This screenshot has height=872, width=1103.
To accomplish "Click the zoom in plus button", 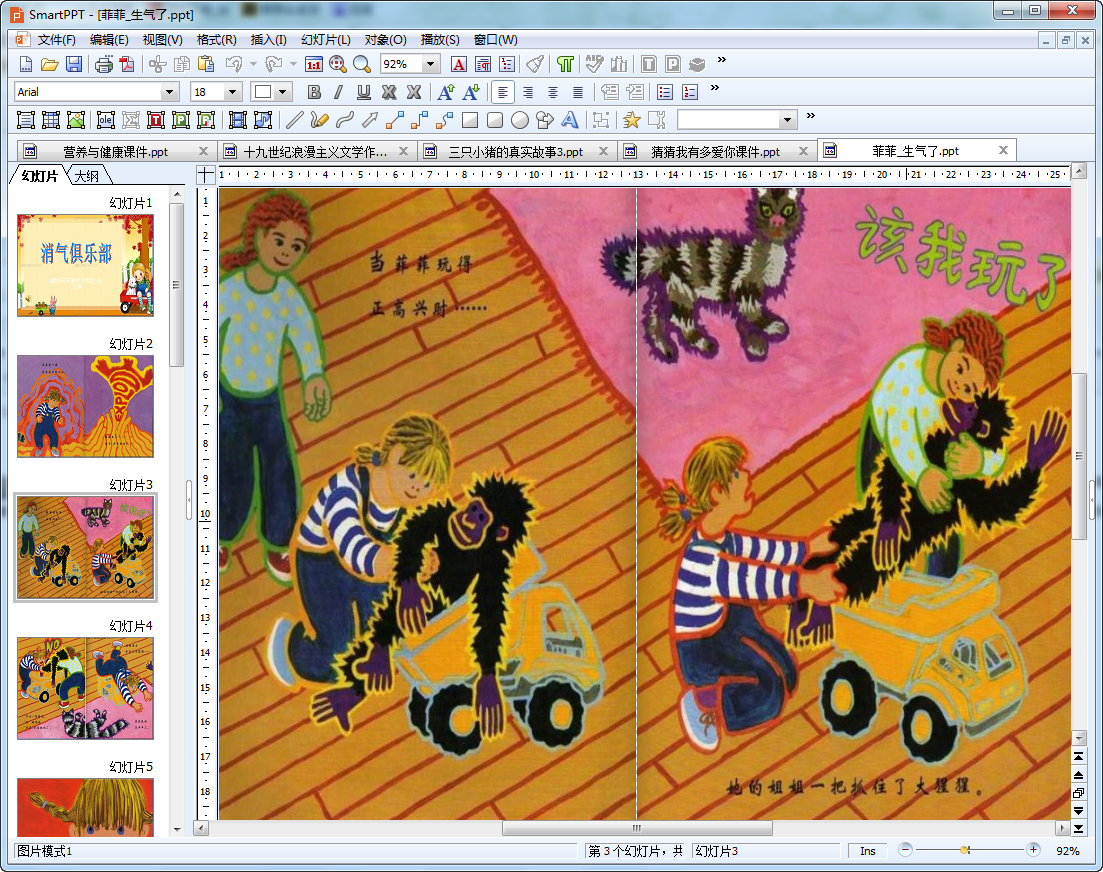I will (x=1033, y=850).
